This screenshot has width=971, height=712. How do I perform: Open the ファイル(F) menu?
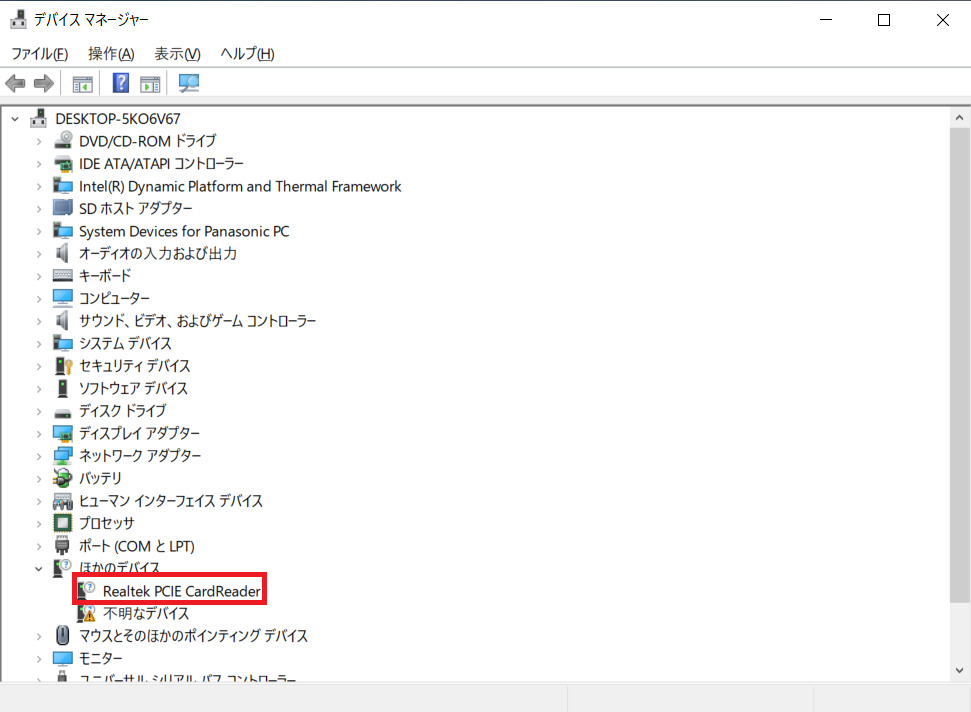point(39,53)
